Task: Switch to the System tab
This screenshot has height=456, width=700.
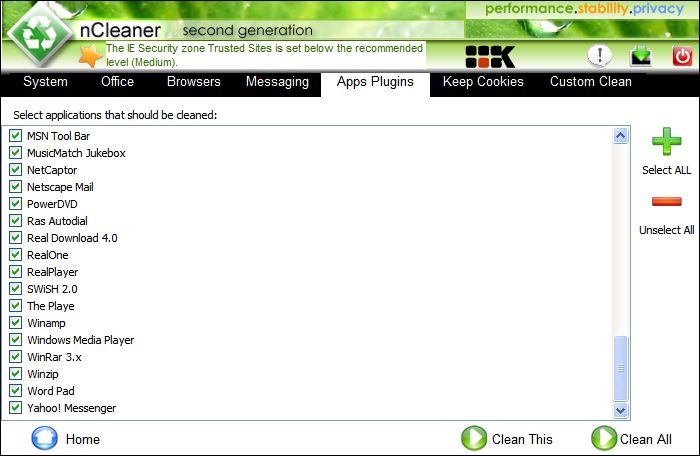Action: click(46, 82)
